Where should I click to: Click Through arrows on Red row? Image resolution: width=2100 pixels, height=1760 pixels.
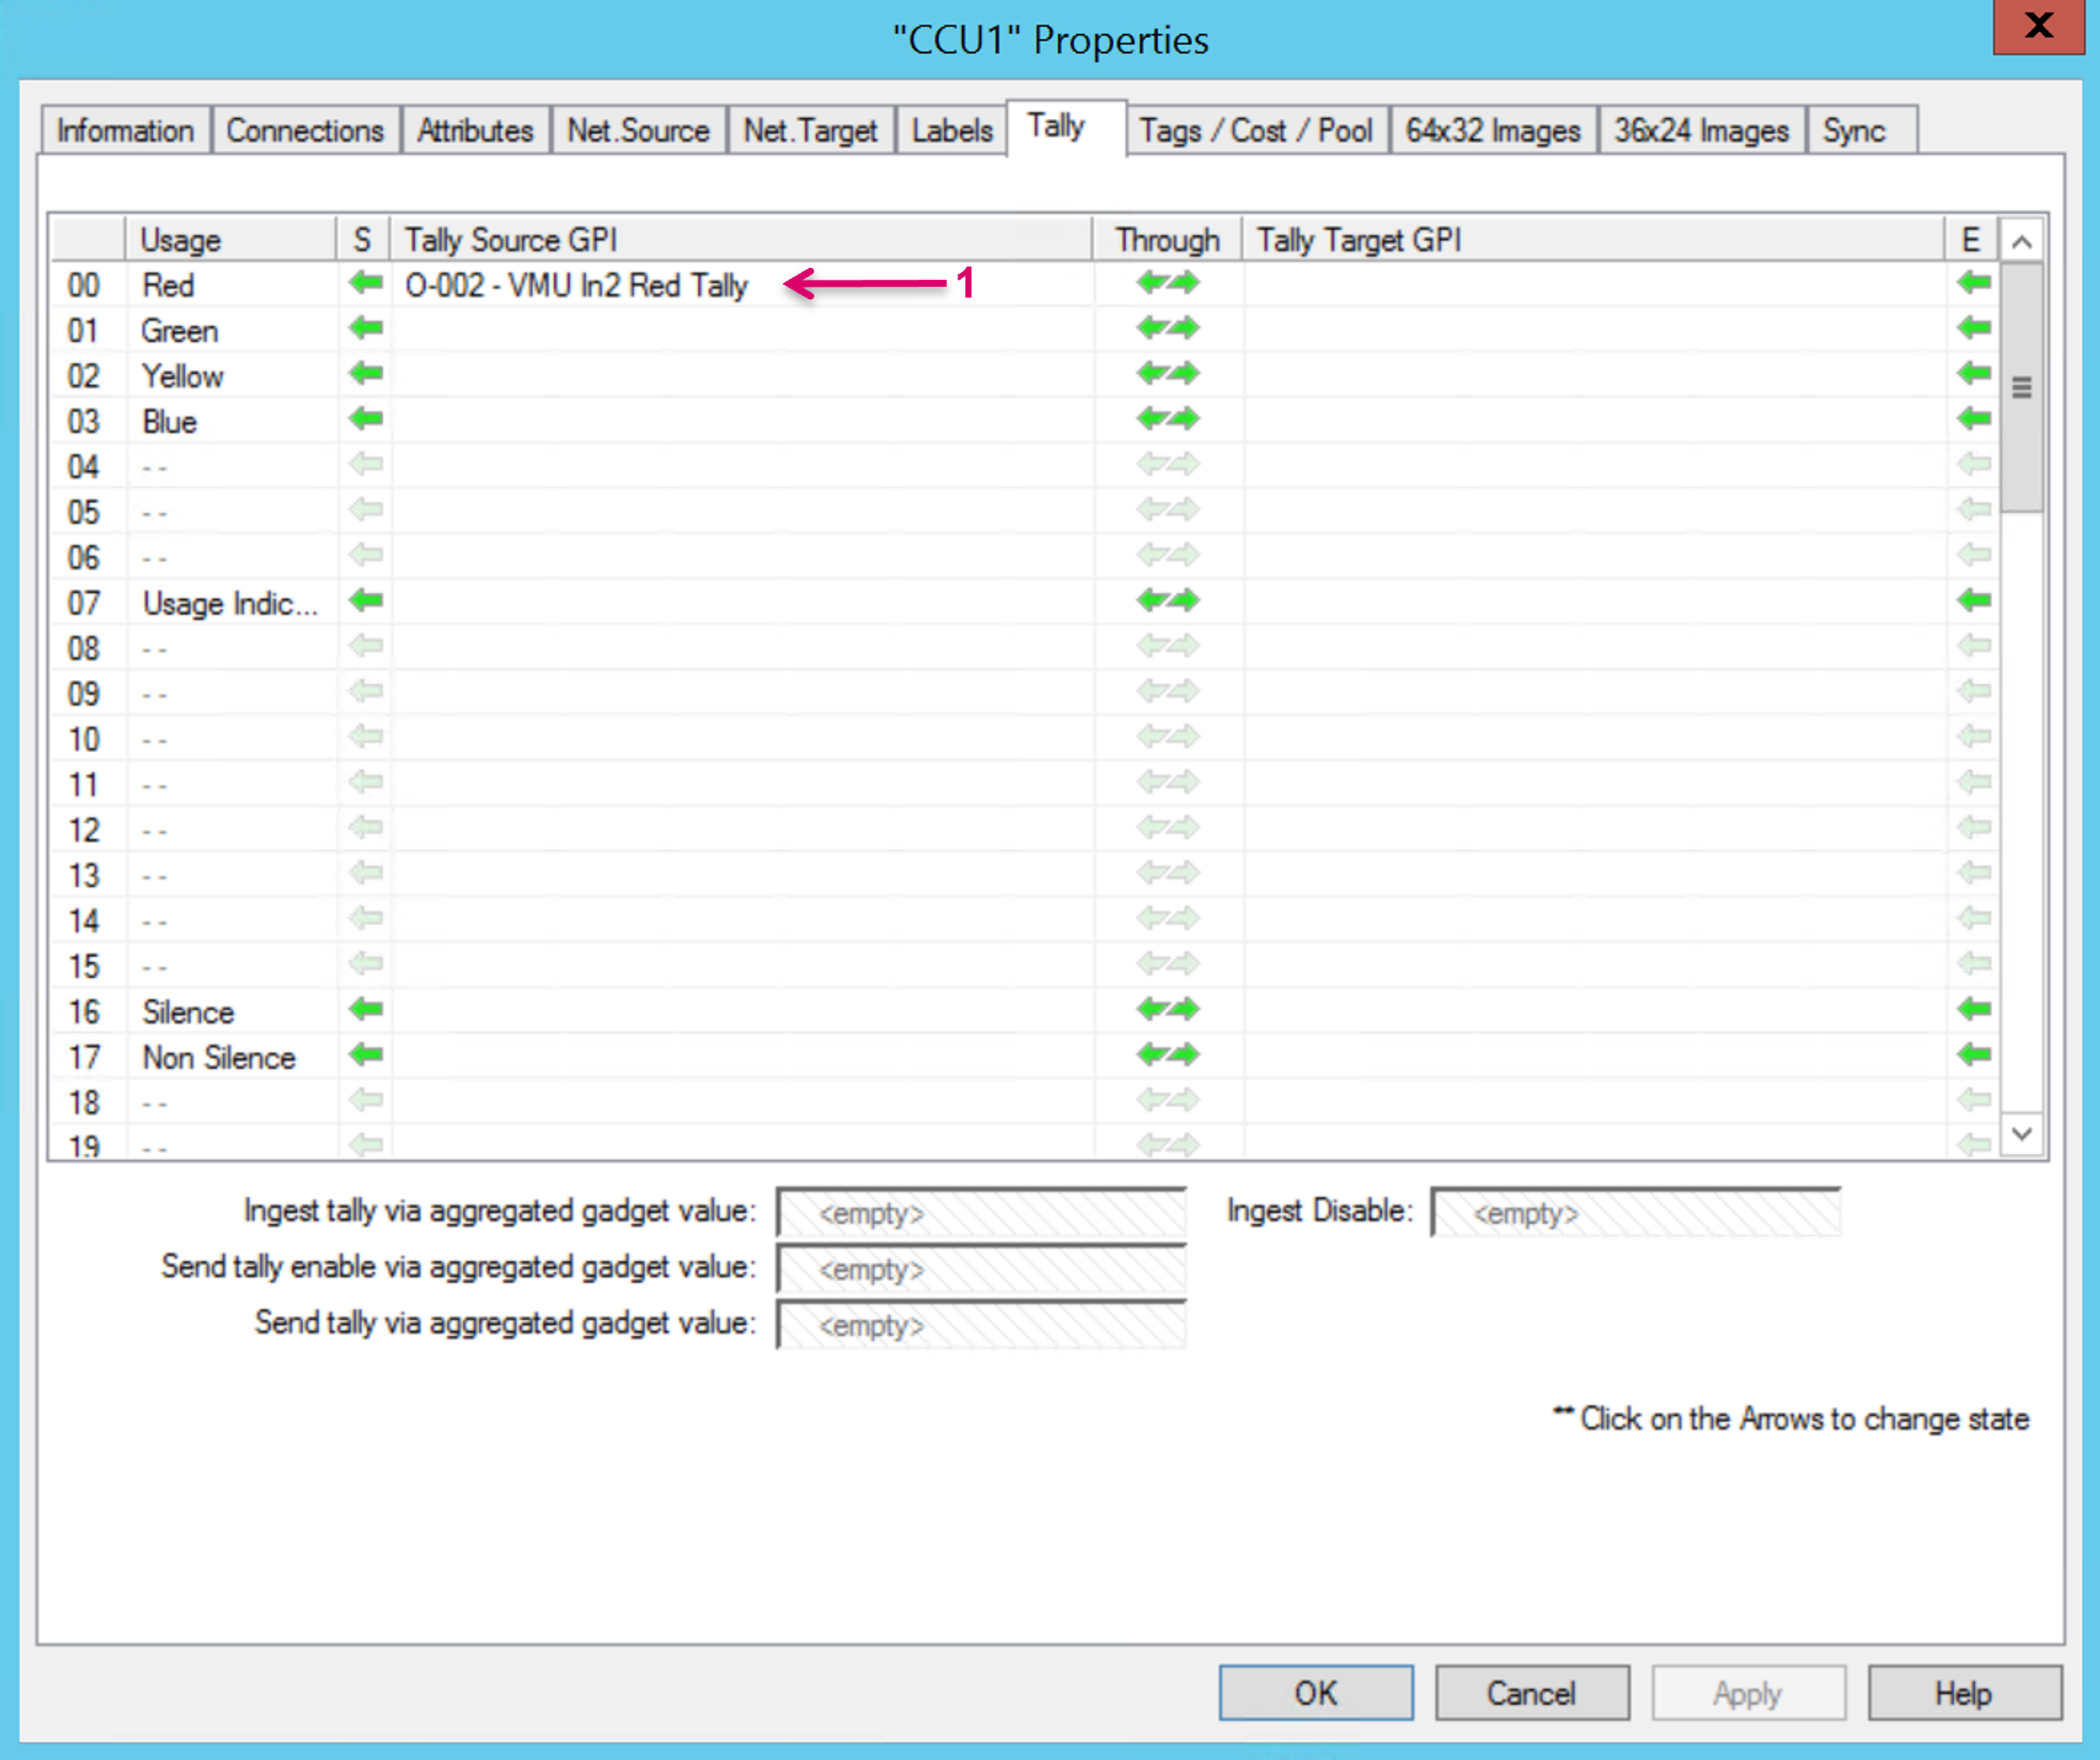1167,283
